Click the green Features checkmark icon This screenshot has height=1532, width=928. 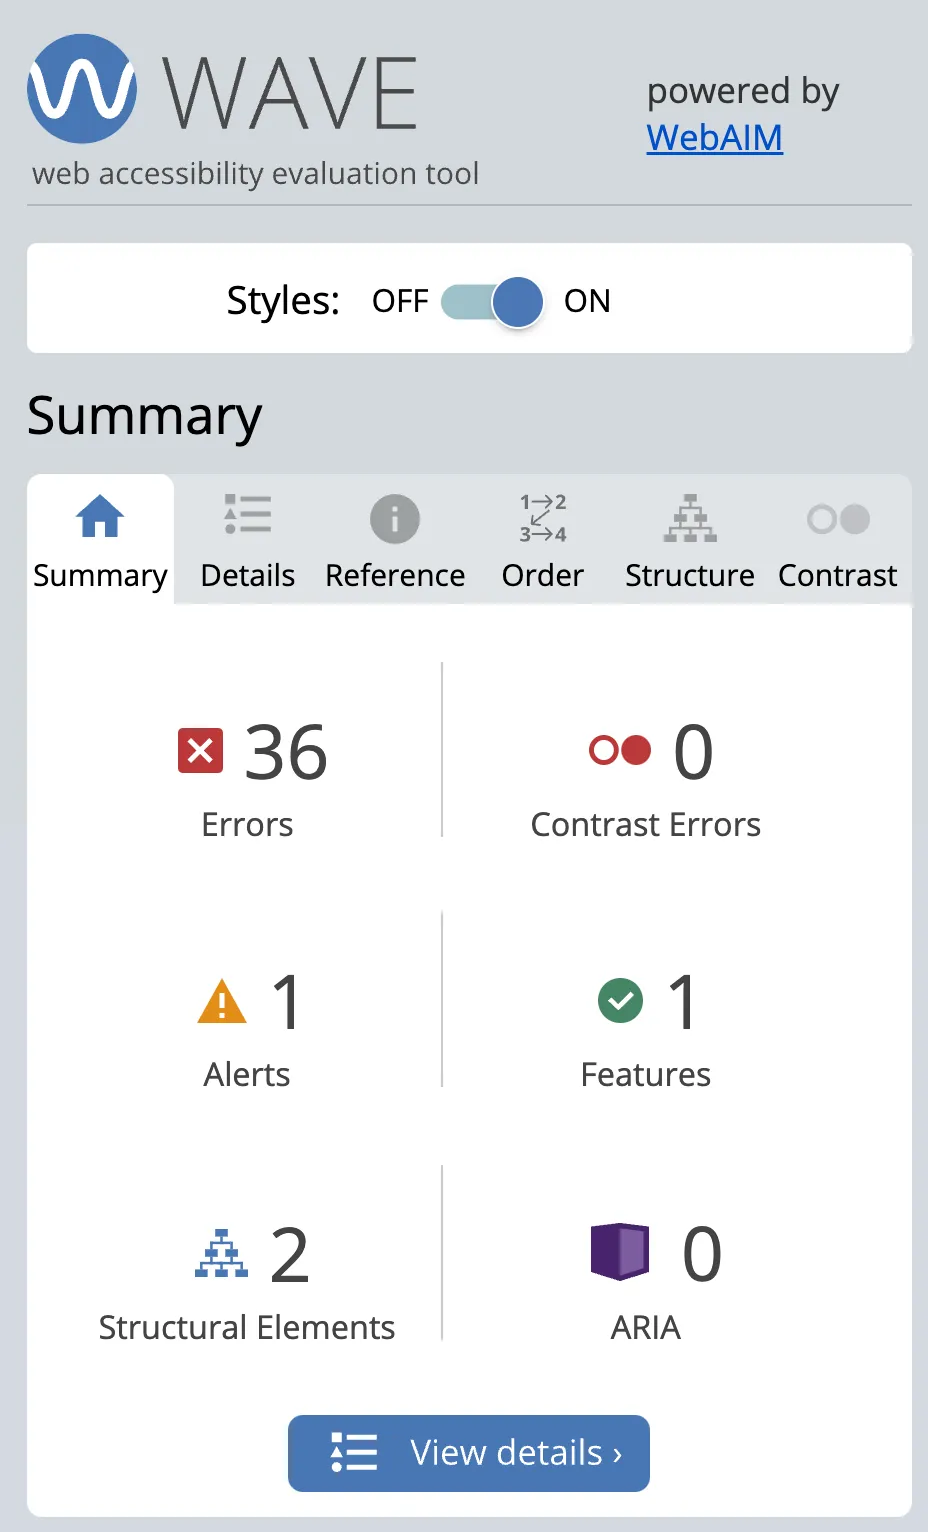(x=619, y=1001)
